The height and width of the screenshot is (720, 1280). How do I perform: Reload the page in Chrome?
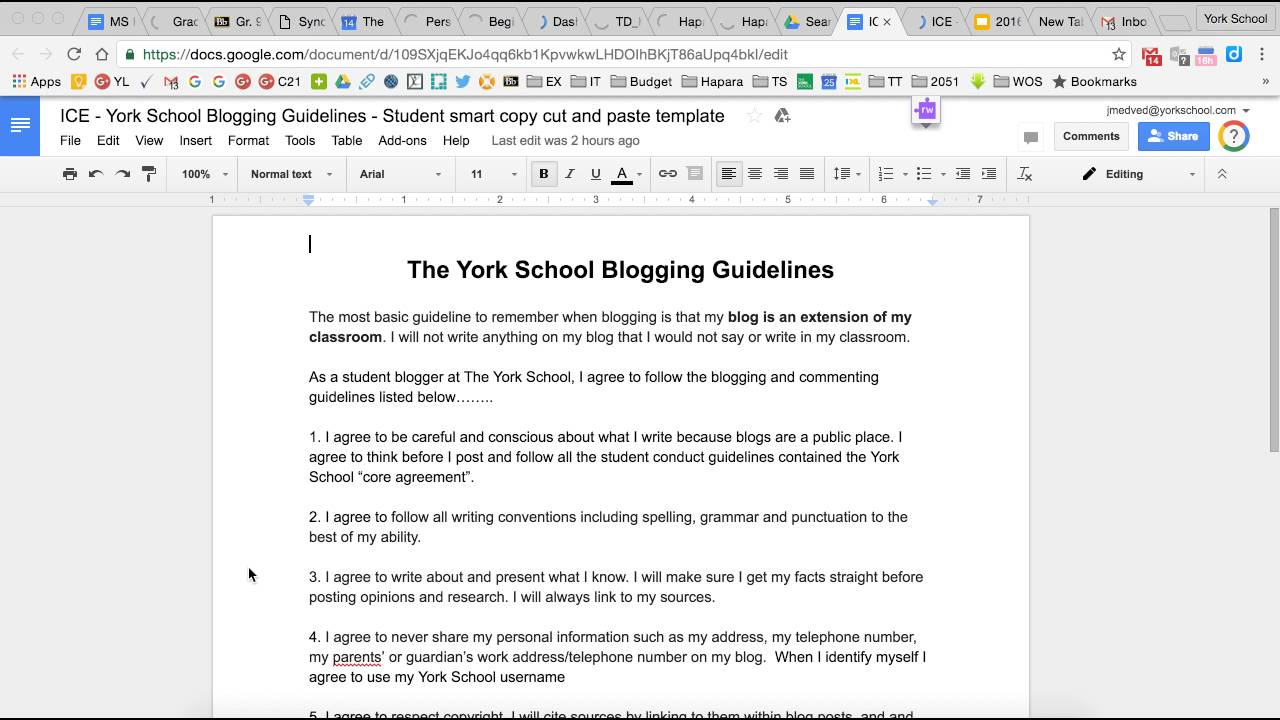pyautogui.click(x=74, y=54)
